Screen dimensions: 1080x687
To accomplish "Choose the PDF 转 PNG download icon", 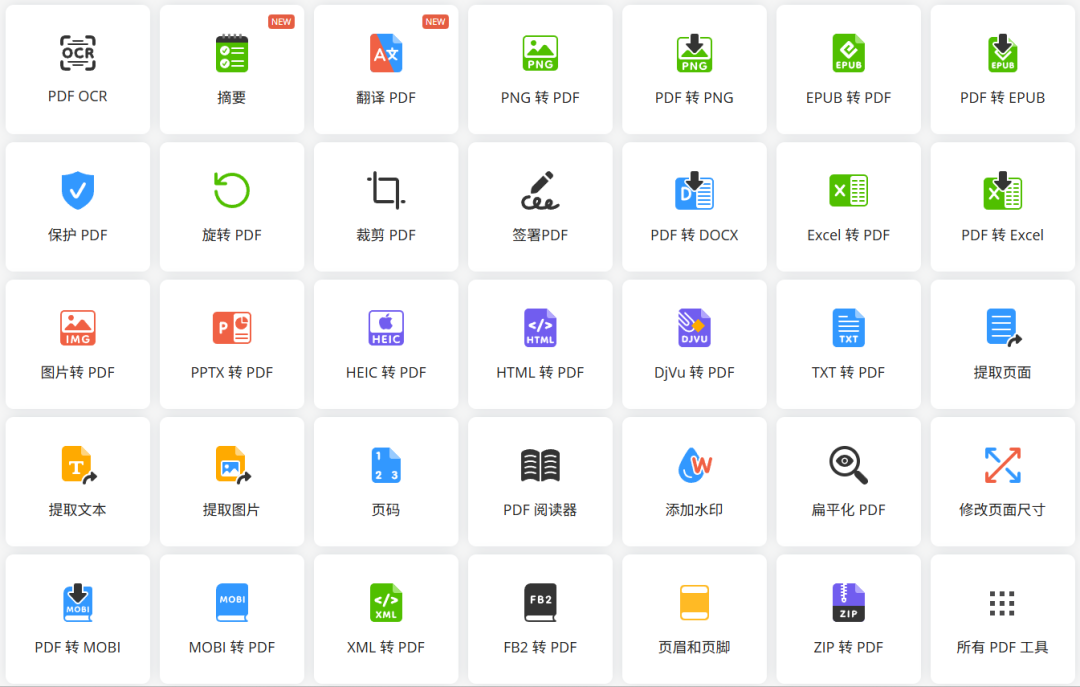I will pyautogui.click(x=694, y=53).
